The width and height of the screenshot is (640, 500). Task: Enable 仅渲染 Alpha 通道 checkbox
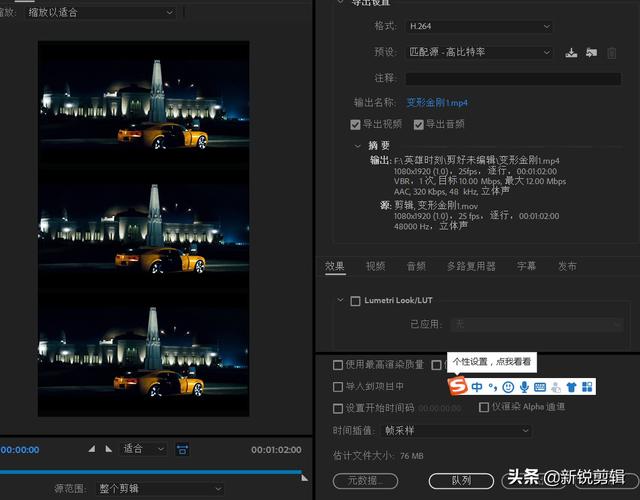(x=484, y=407)
